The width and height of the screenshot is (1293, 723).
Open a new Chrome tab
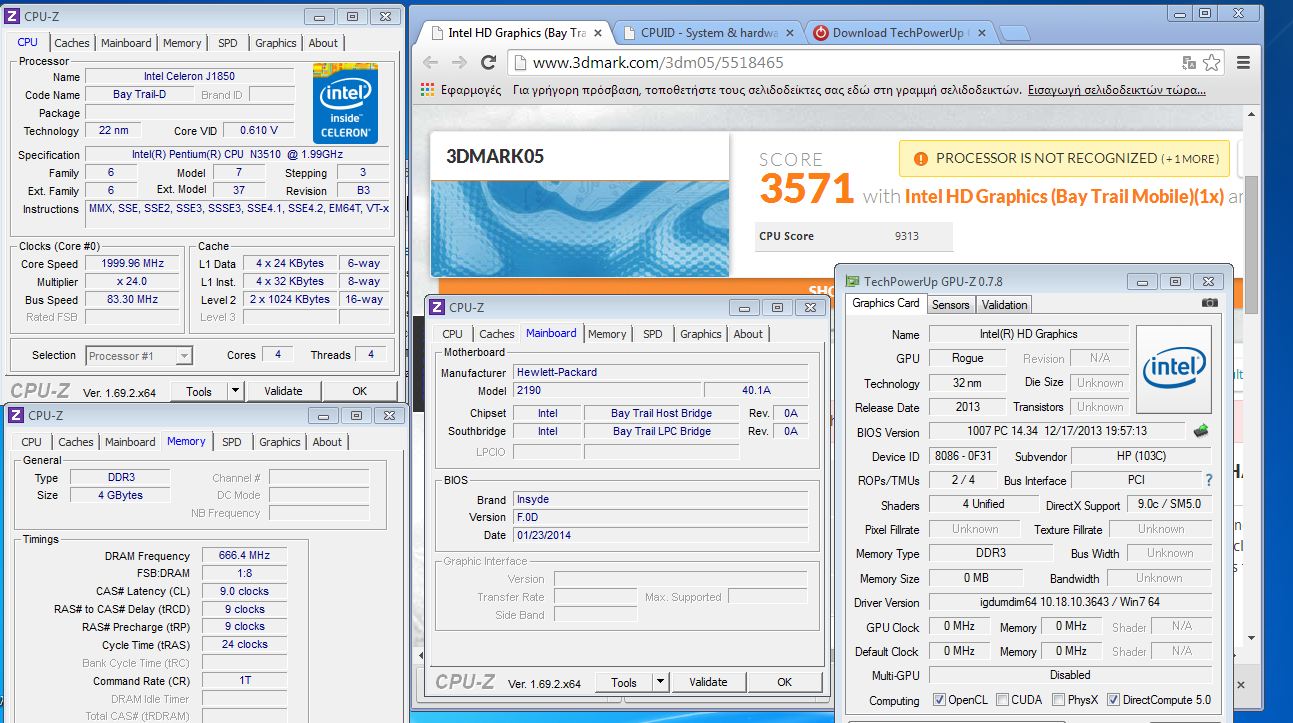(x=1014, y=33)
